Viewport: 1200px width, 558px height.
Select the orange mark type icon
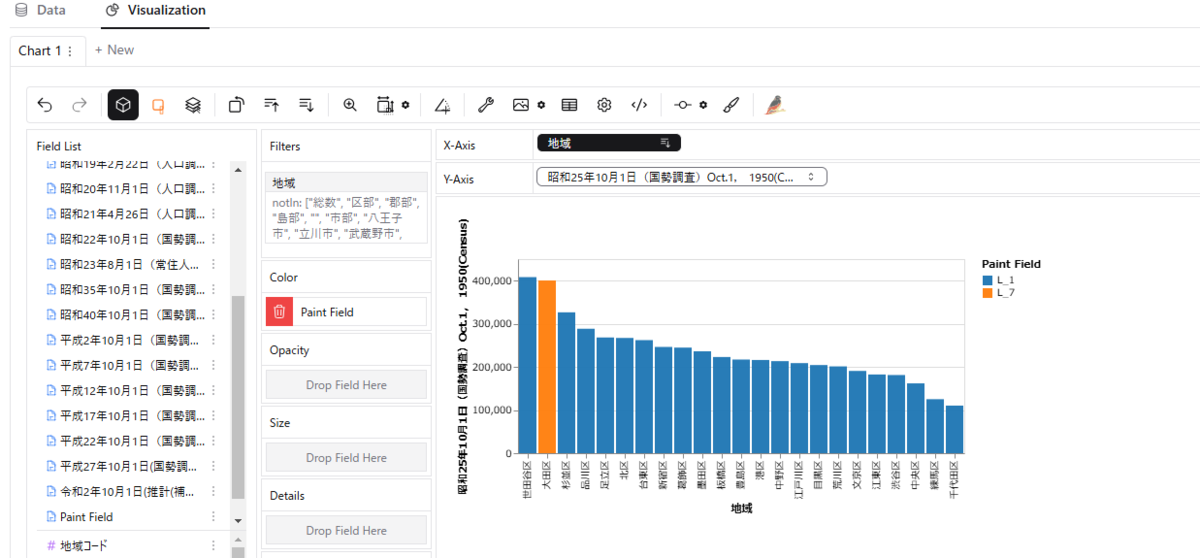pos(157,105)
